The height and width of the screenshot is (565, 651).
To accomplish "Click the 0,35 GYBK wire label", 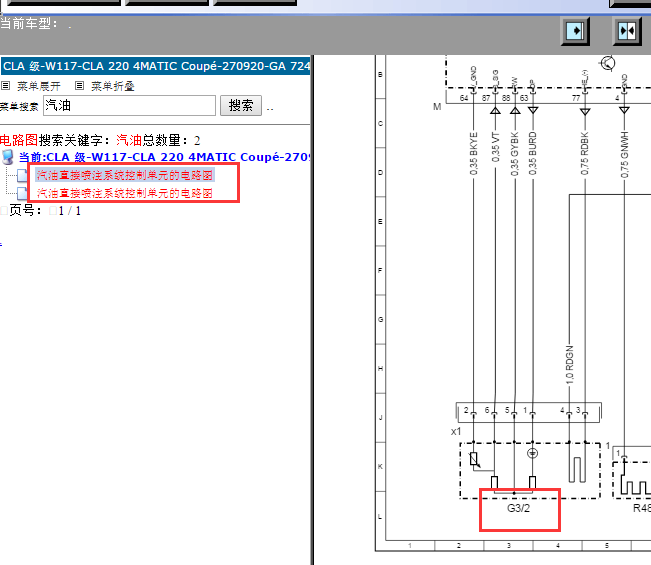I will [x=515, y=154].
